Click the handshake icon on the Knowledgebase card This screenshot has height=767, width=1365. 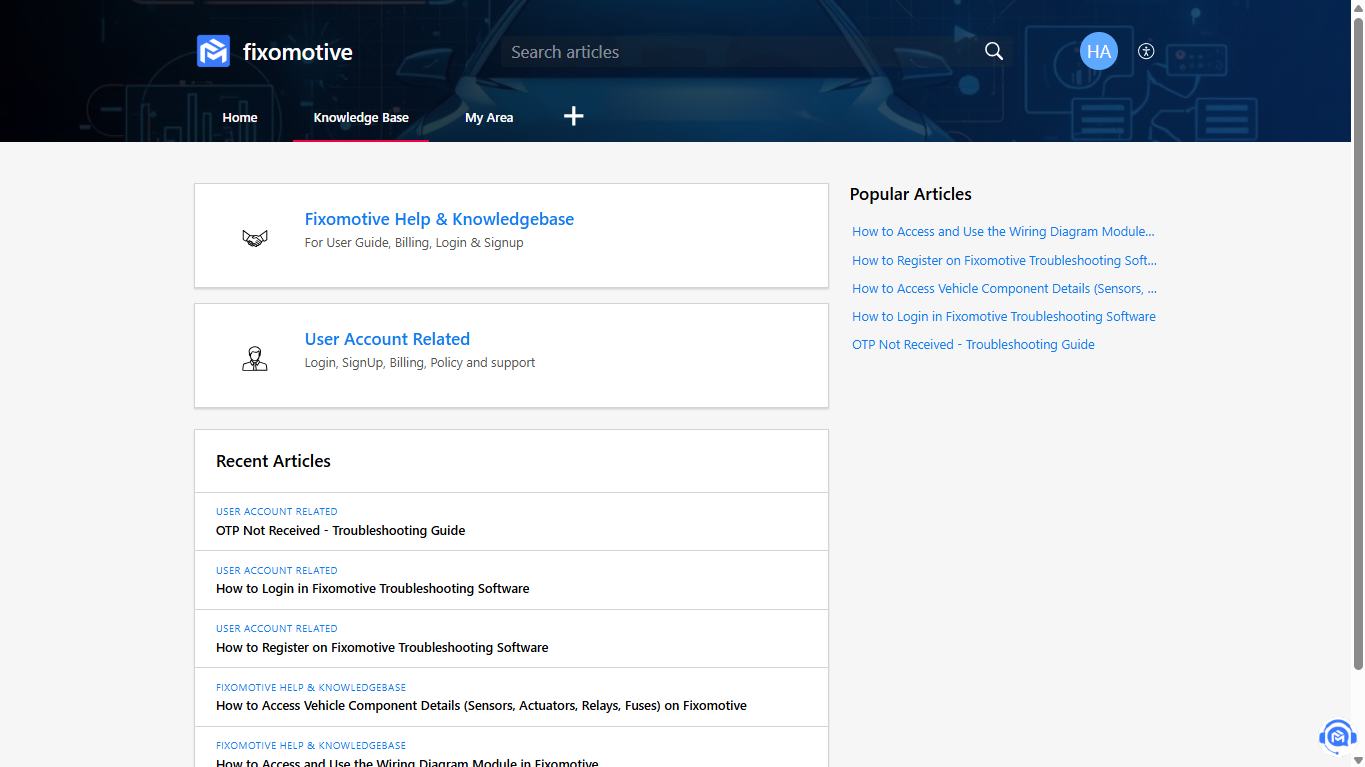[x=254, y=237]
